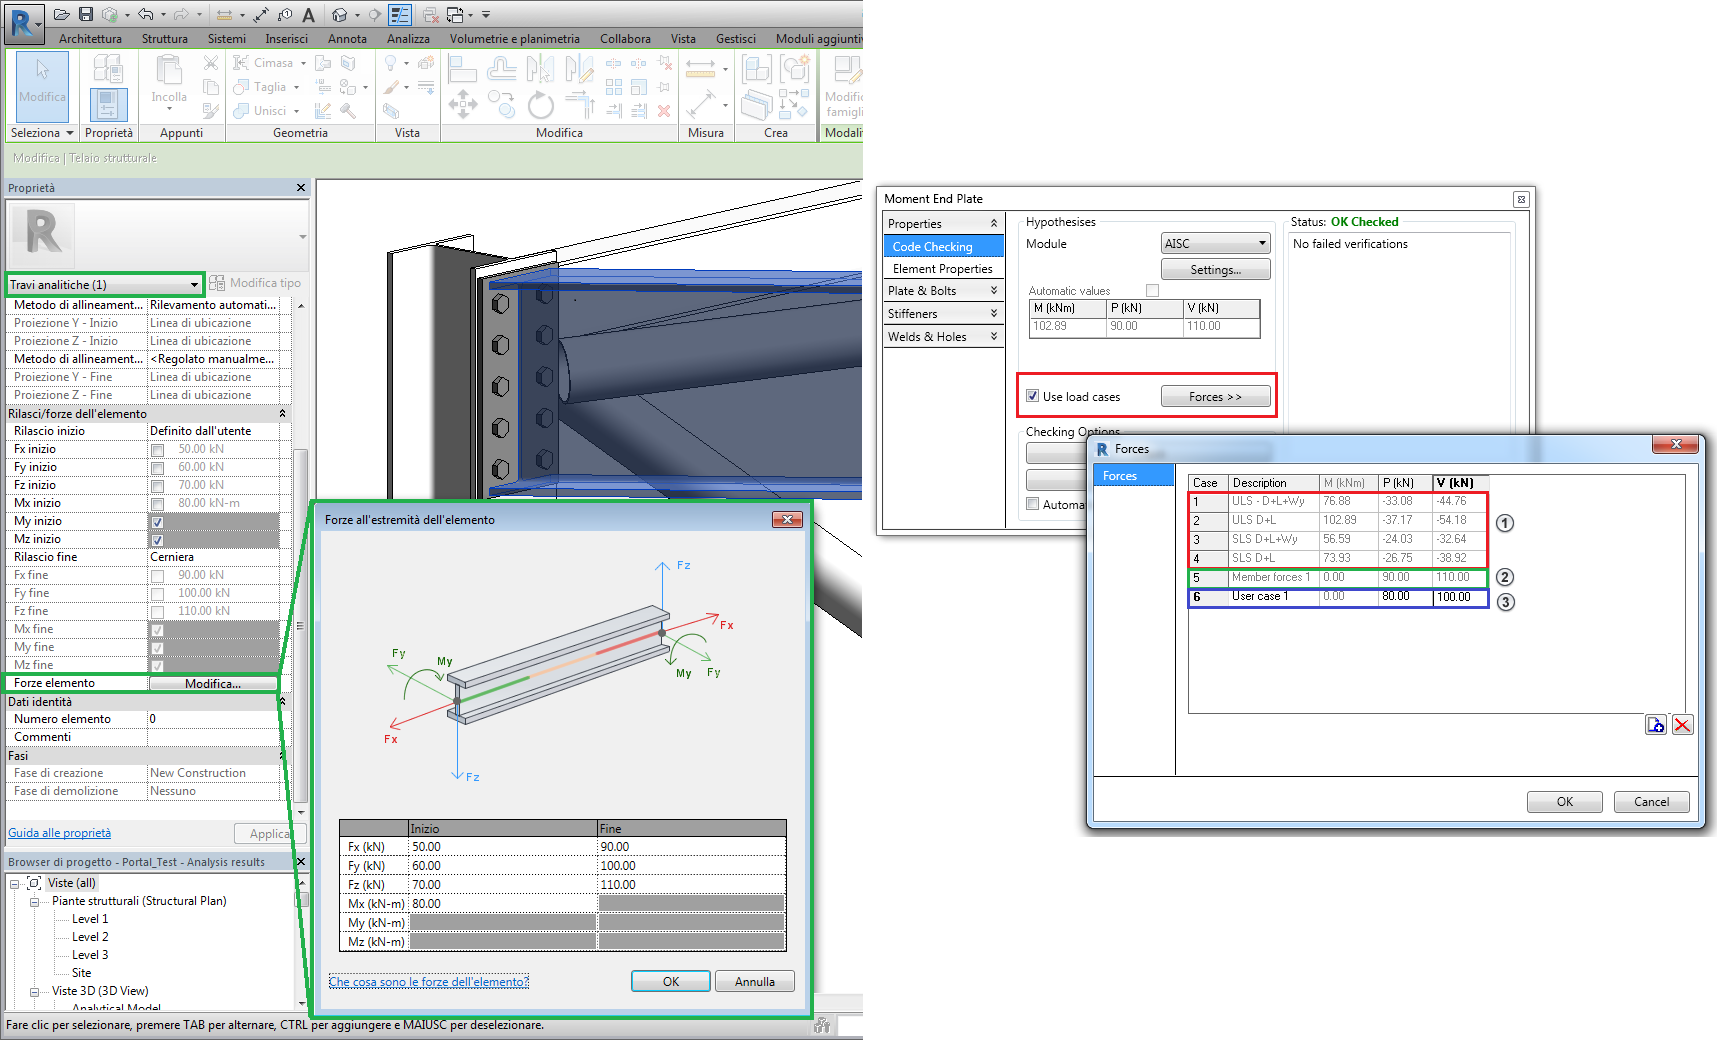Screen dimensions: 1736x1040
Task: Select the Level 2 structural plan
Action: 90,937
